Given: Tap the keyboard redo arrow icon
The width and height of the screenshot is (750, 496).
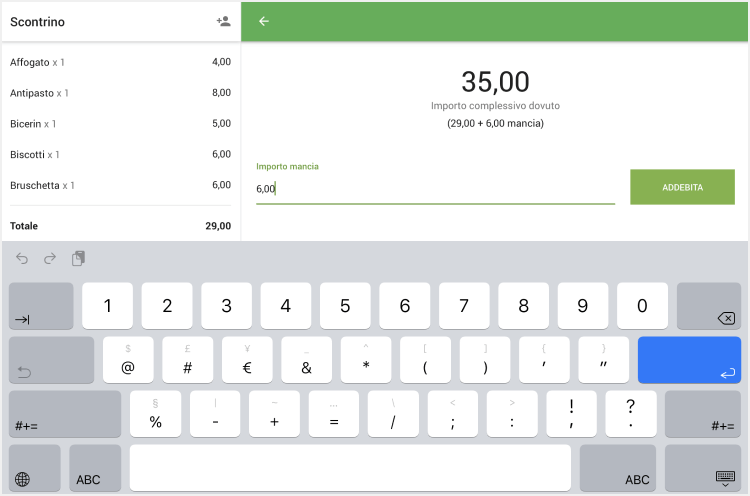Looking at the screenshot, I should pos(50,259).
